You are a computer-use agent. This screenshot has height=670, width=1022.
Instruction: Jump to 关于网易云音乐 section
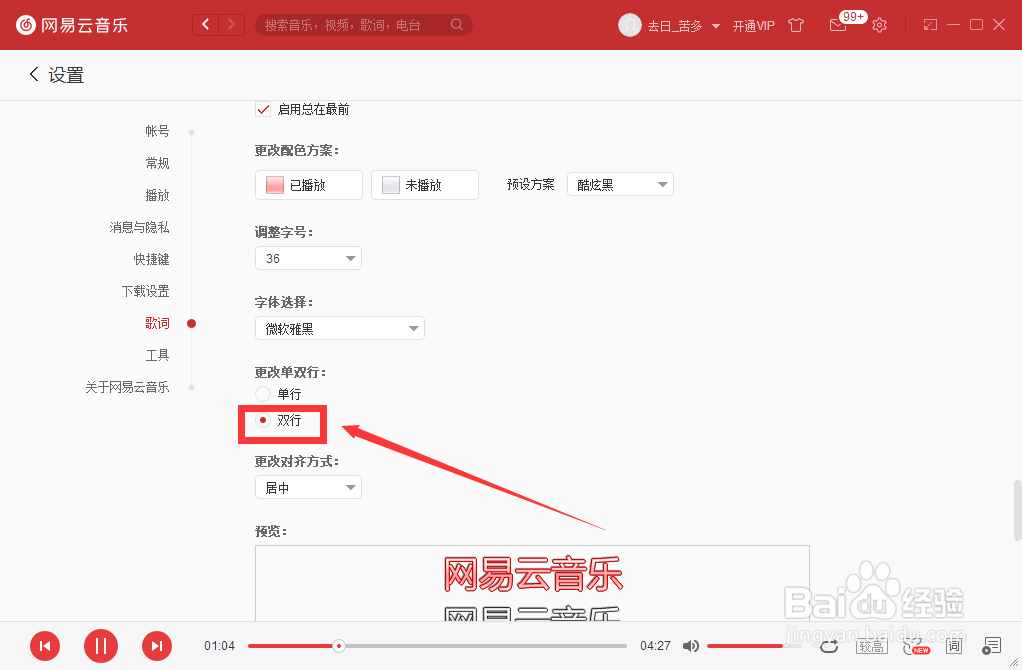click(127, 386)
